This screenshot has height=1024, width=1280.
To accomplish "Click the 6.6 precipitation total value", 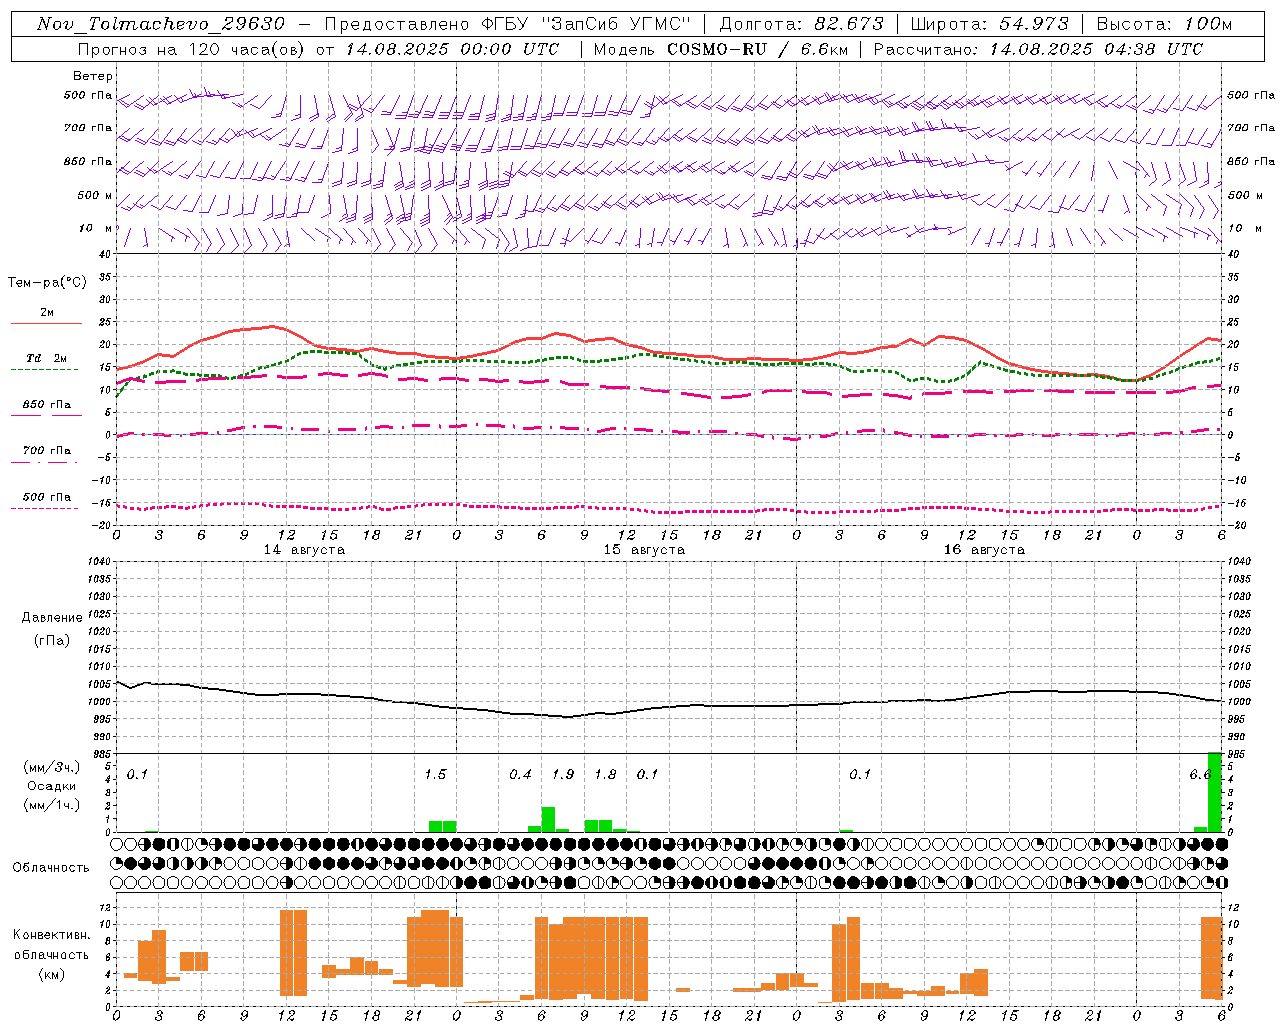I will [x=1200, y=775].
